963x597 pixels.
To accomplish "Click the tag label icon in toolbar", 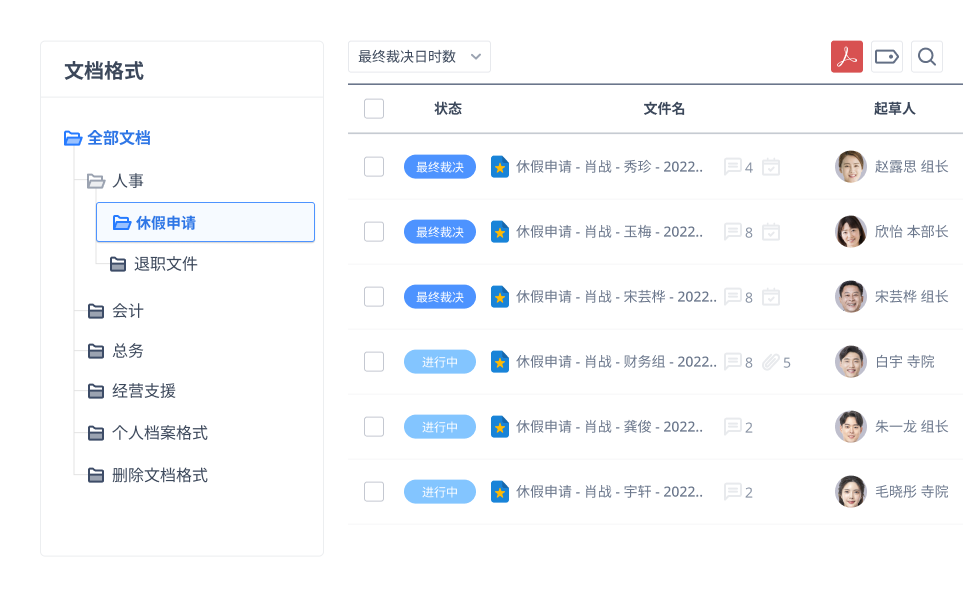I will pyautogui.click(x=886, y=57).
